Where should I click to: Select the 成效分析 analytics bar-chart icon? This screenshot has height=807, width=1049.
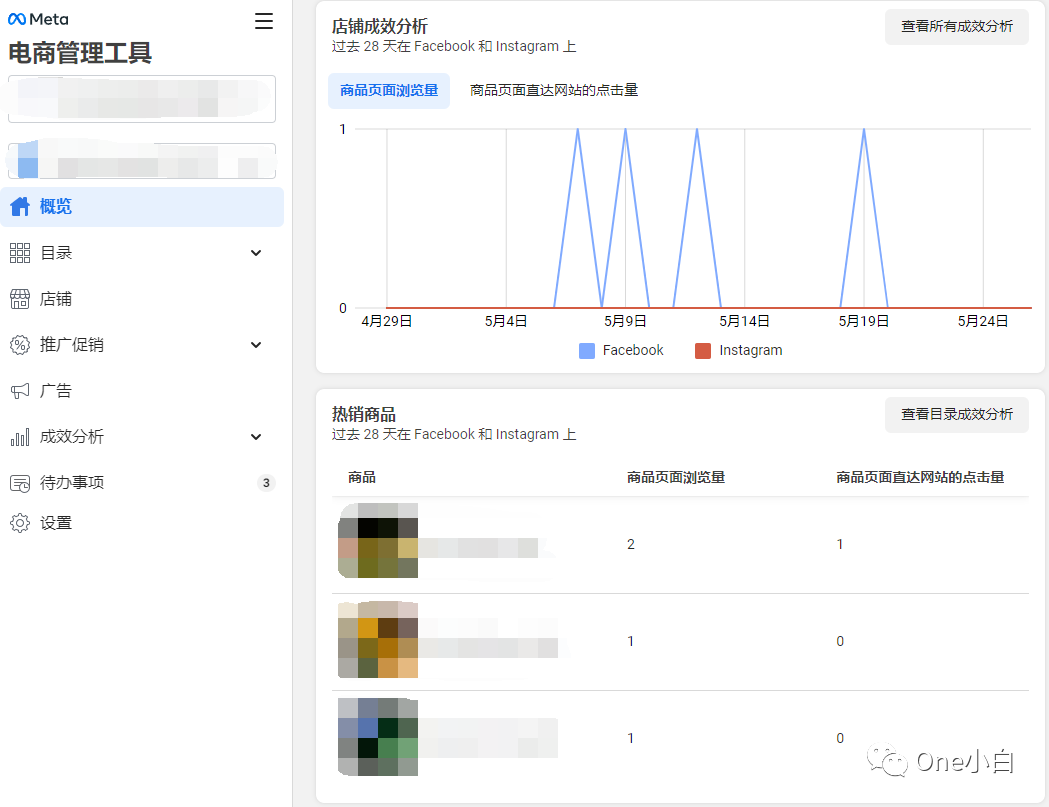(x=19, y=436)
